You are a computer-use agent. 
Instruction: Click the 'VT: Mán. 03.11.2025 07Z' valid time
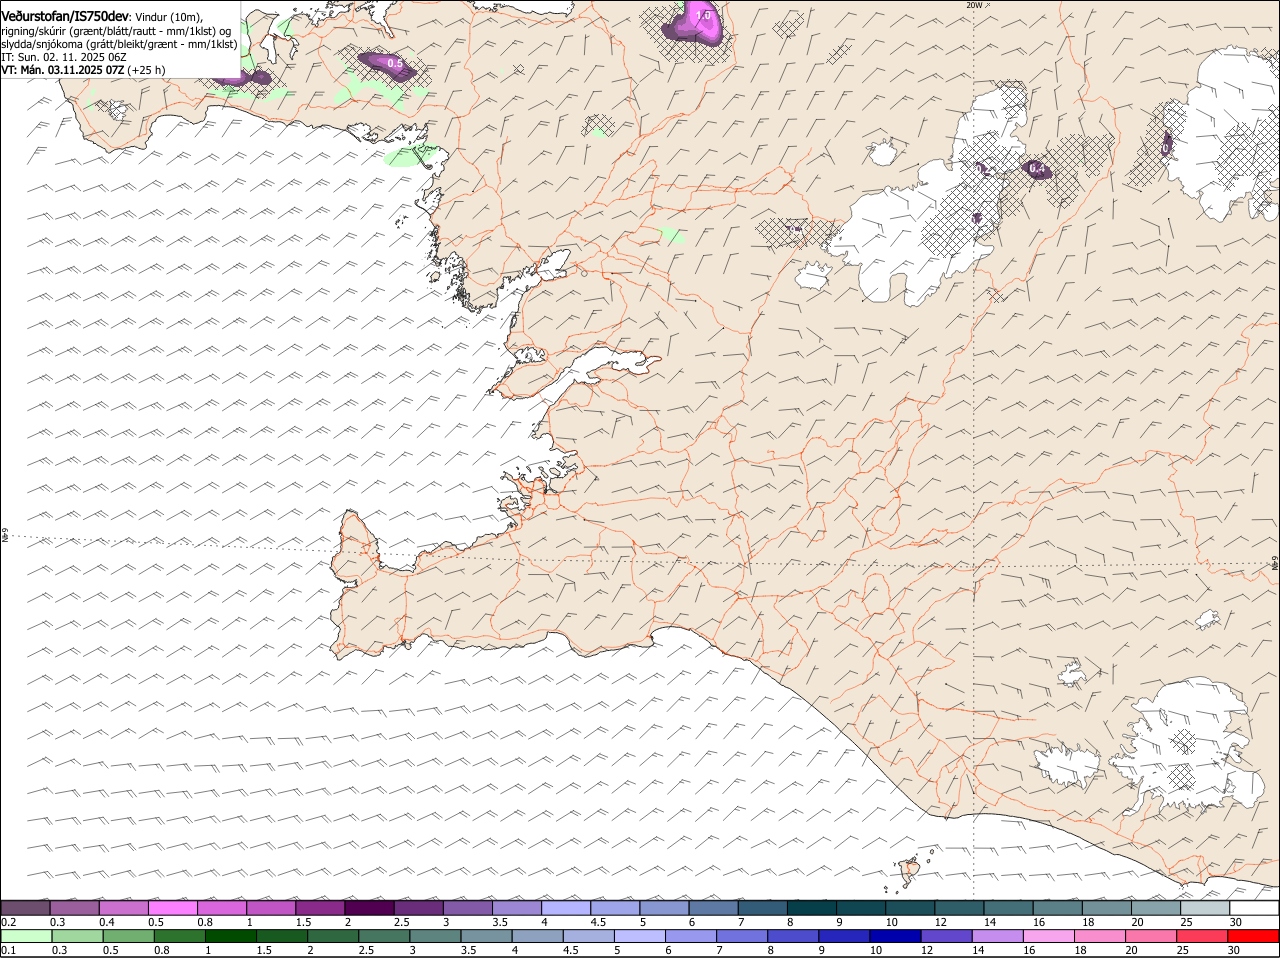click(62, 70)
